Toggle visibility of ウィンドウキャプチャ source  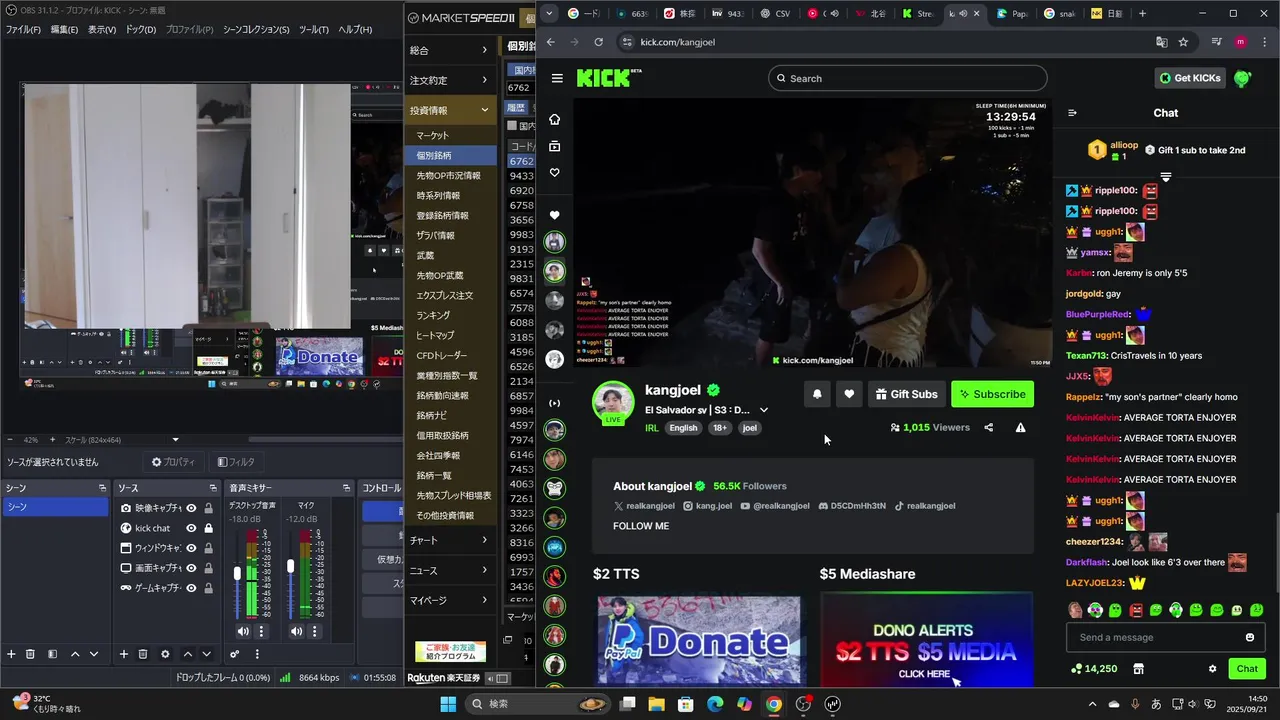[x=191, y=548]
